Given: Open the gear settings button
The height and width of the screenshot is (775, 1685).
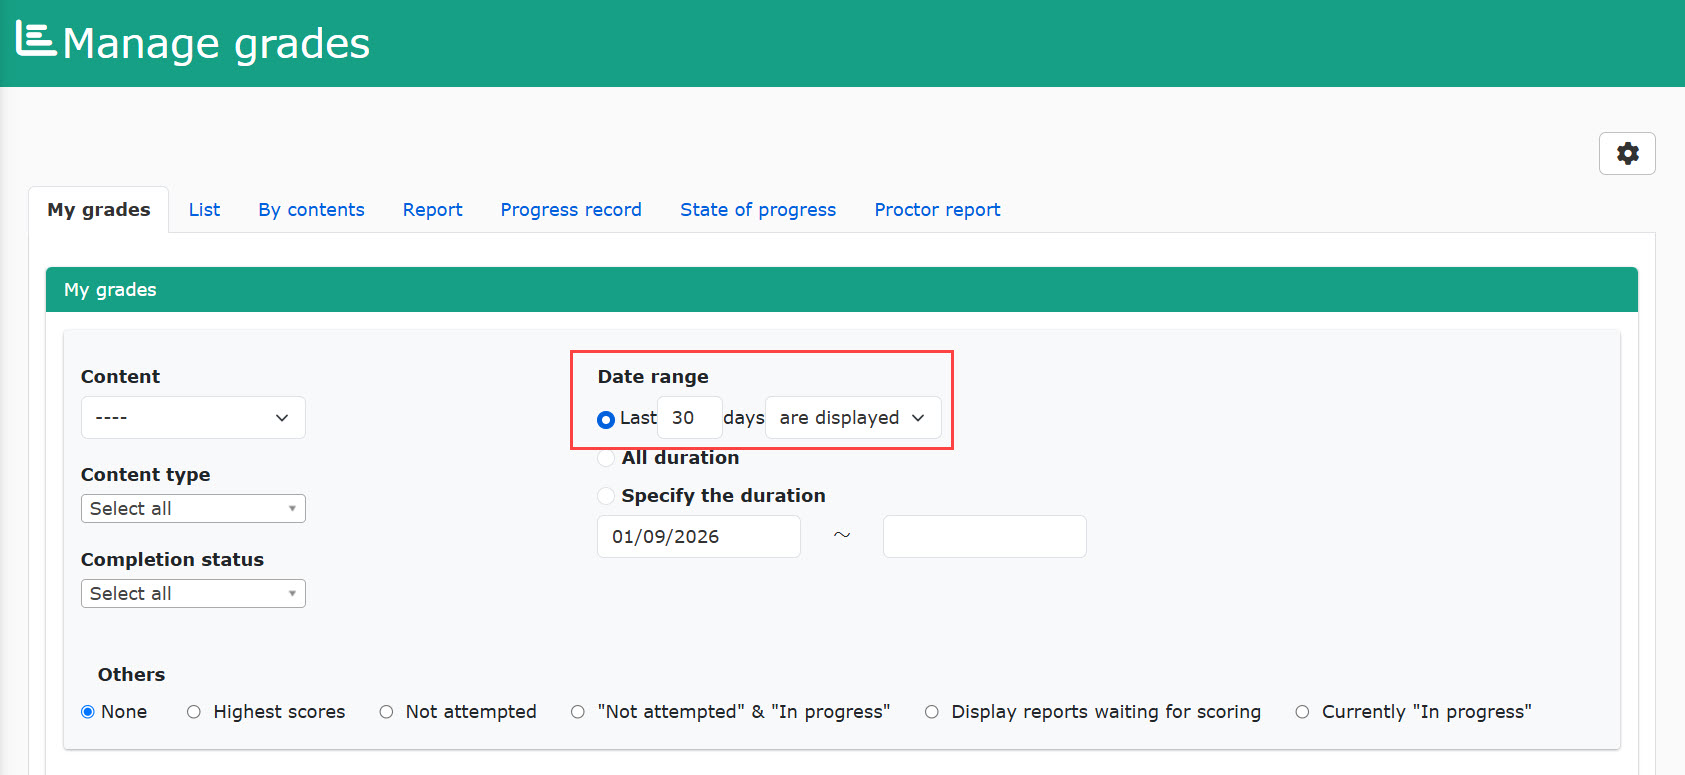Looking at the screenshot, I should [1627, 154].
